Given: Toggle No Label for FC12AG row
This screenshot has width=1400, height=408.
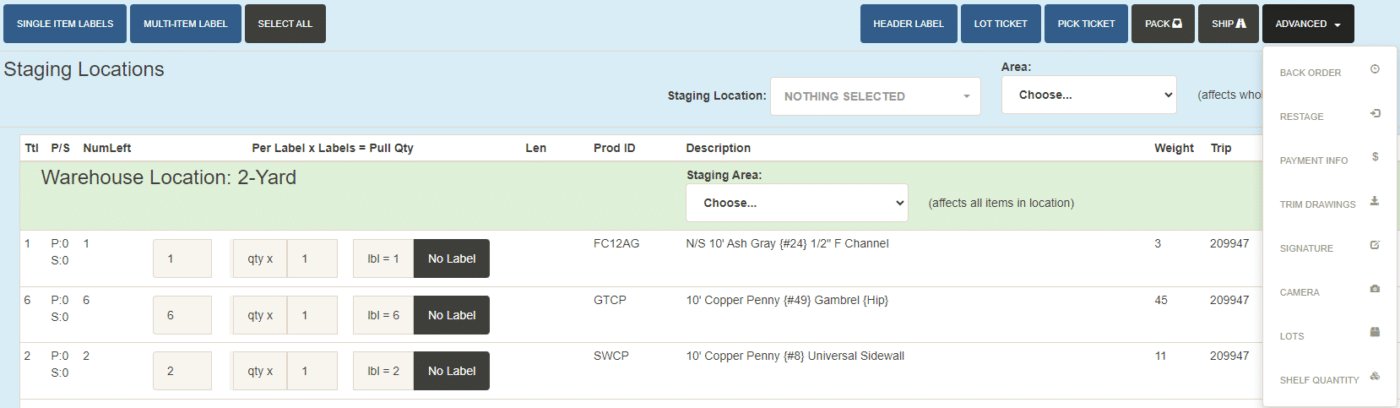Looking at the screenshot, I should 451,259.
